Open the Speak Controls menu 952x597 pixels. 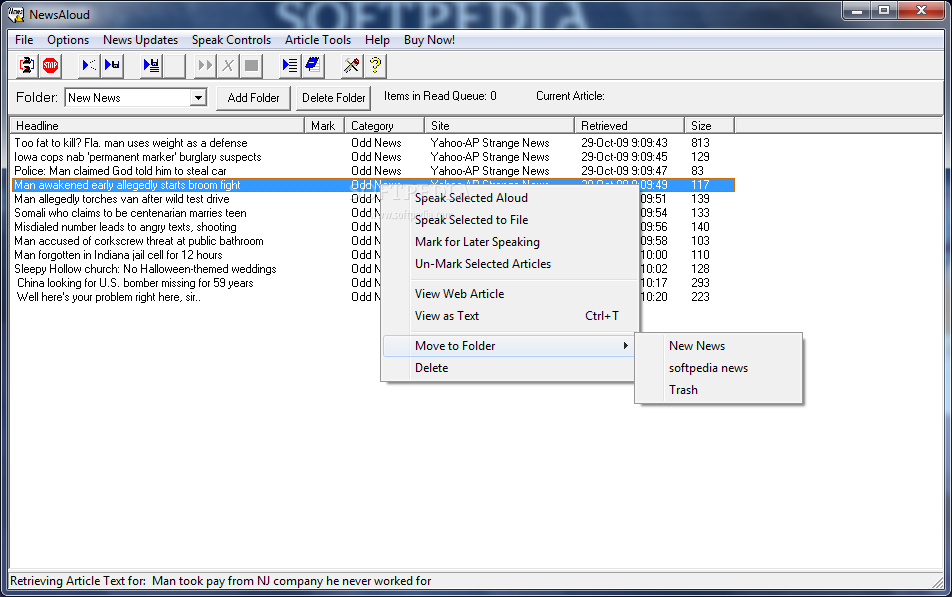click(x=231, y=40)
